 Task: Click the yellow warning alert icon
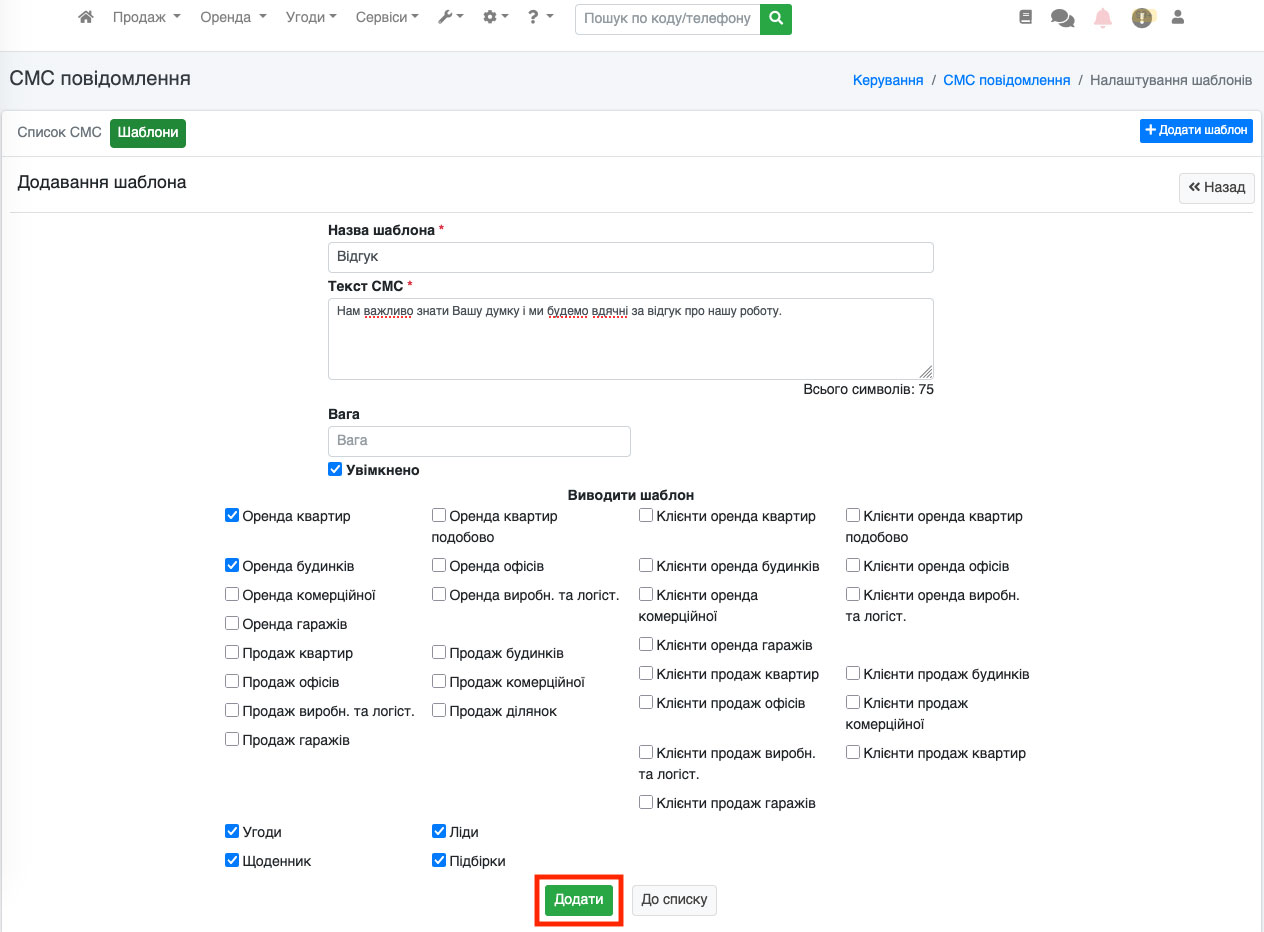tap(1142, 18)
